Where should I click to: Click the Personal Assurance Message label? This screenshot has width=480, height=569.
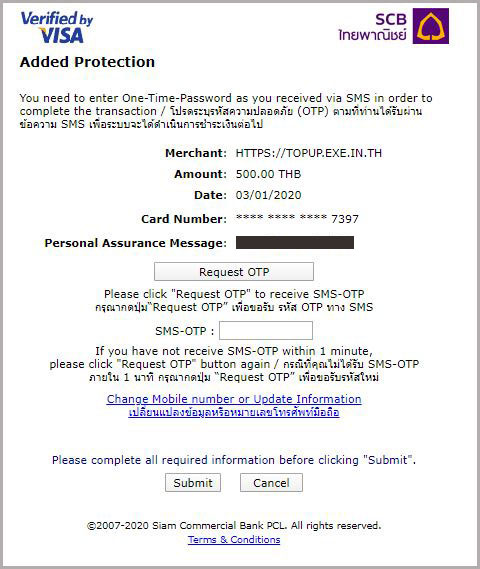[x=136, y=243]
